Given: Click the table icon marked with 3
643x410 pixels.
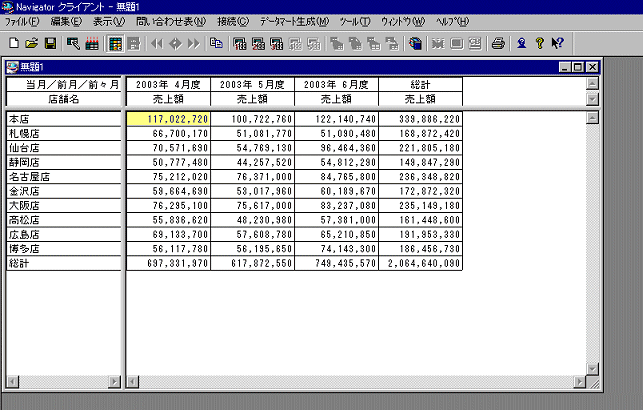Looking at the screenshot, I should [277, 43].
